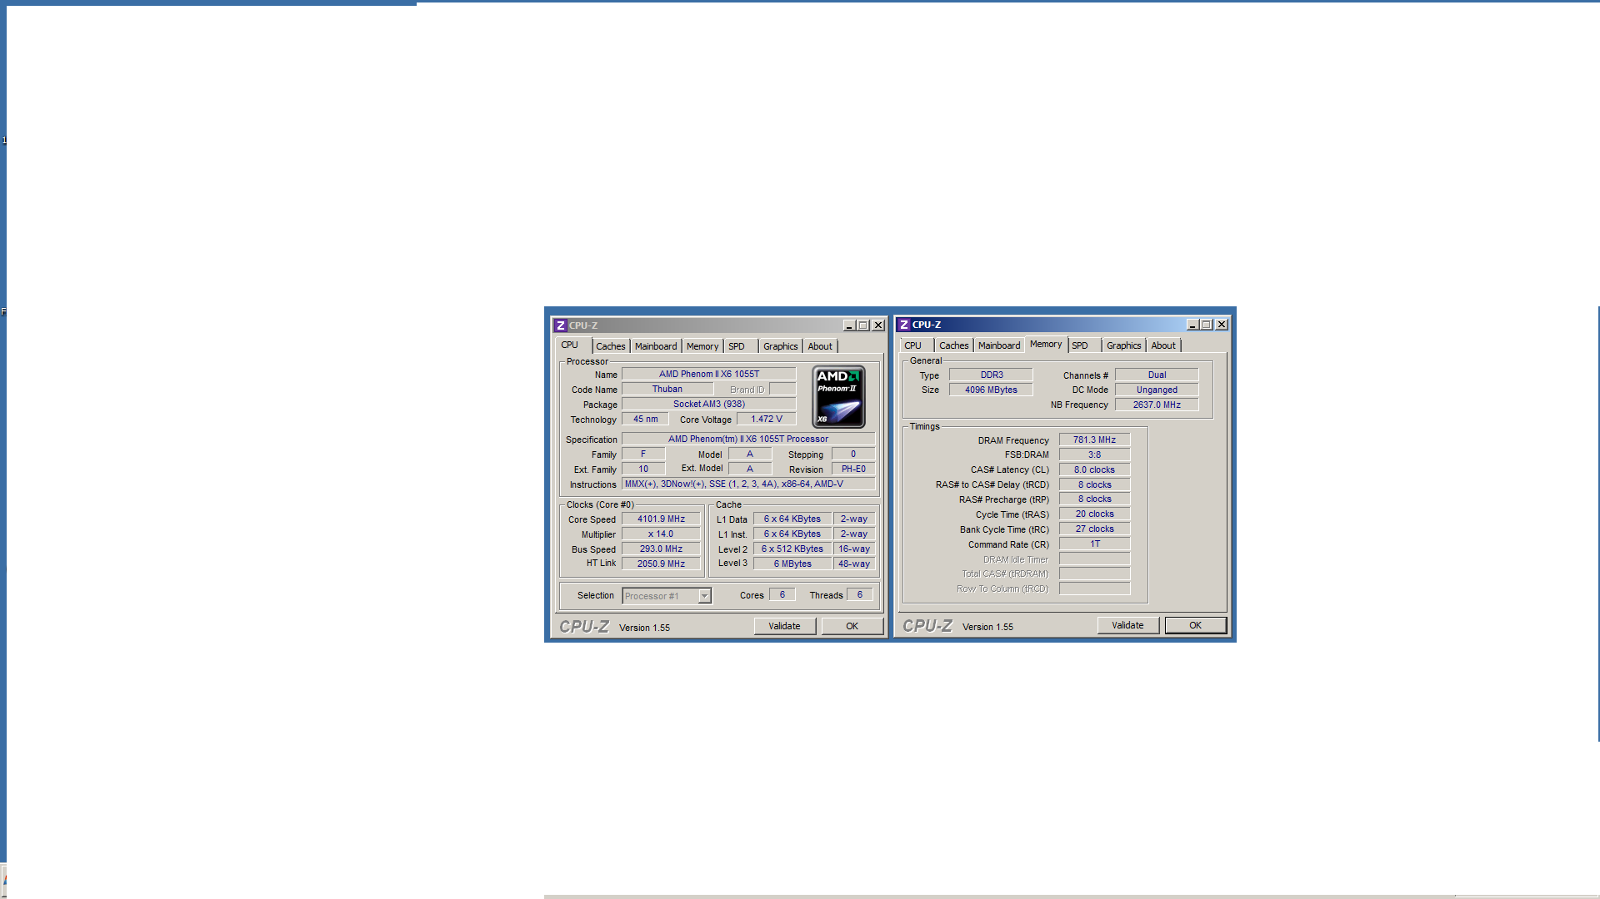Click the HT Link value '2050.9 MHz'
1600x899 pixels.
click(661, 564)
